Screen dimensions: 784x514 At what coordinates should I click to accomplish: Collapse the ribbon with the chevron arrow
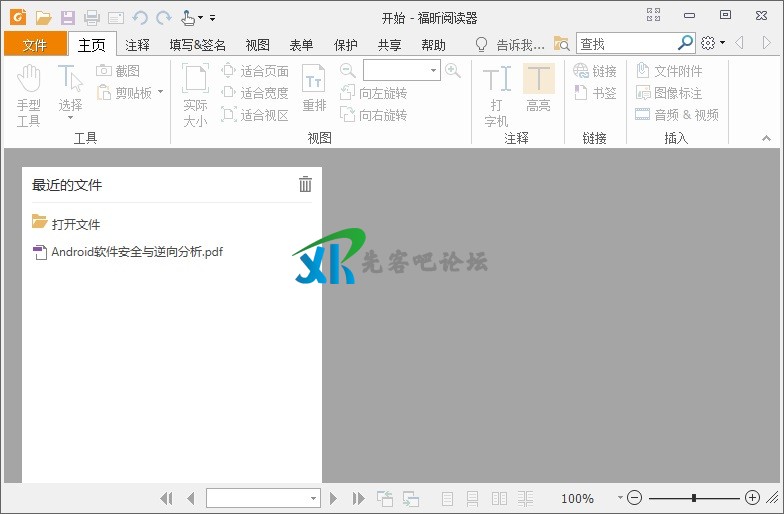[767, 138]
